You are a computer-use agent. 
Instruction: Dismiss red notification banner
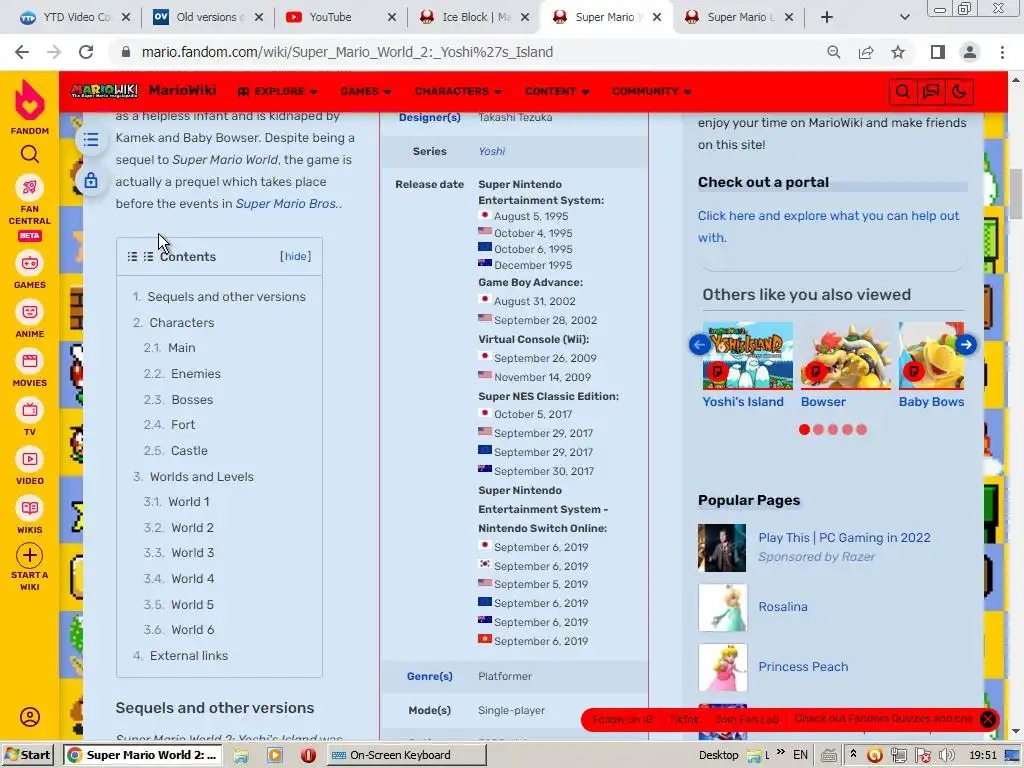[987, 720]
